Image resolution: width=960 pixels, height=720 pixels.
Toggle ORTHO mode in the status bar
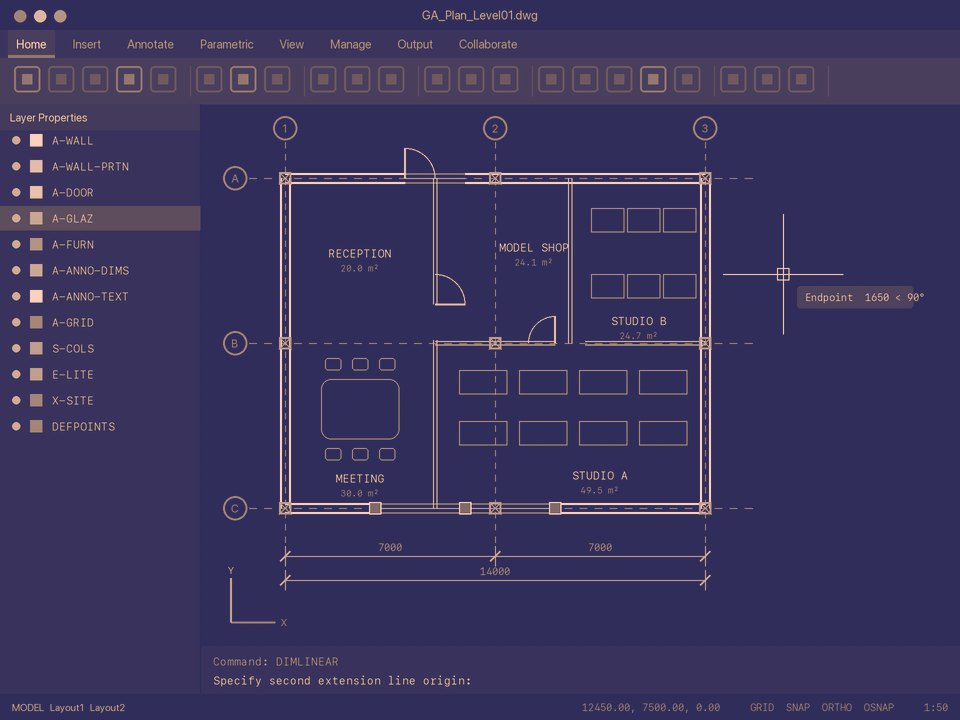(x=836, y=708)
